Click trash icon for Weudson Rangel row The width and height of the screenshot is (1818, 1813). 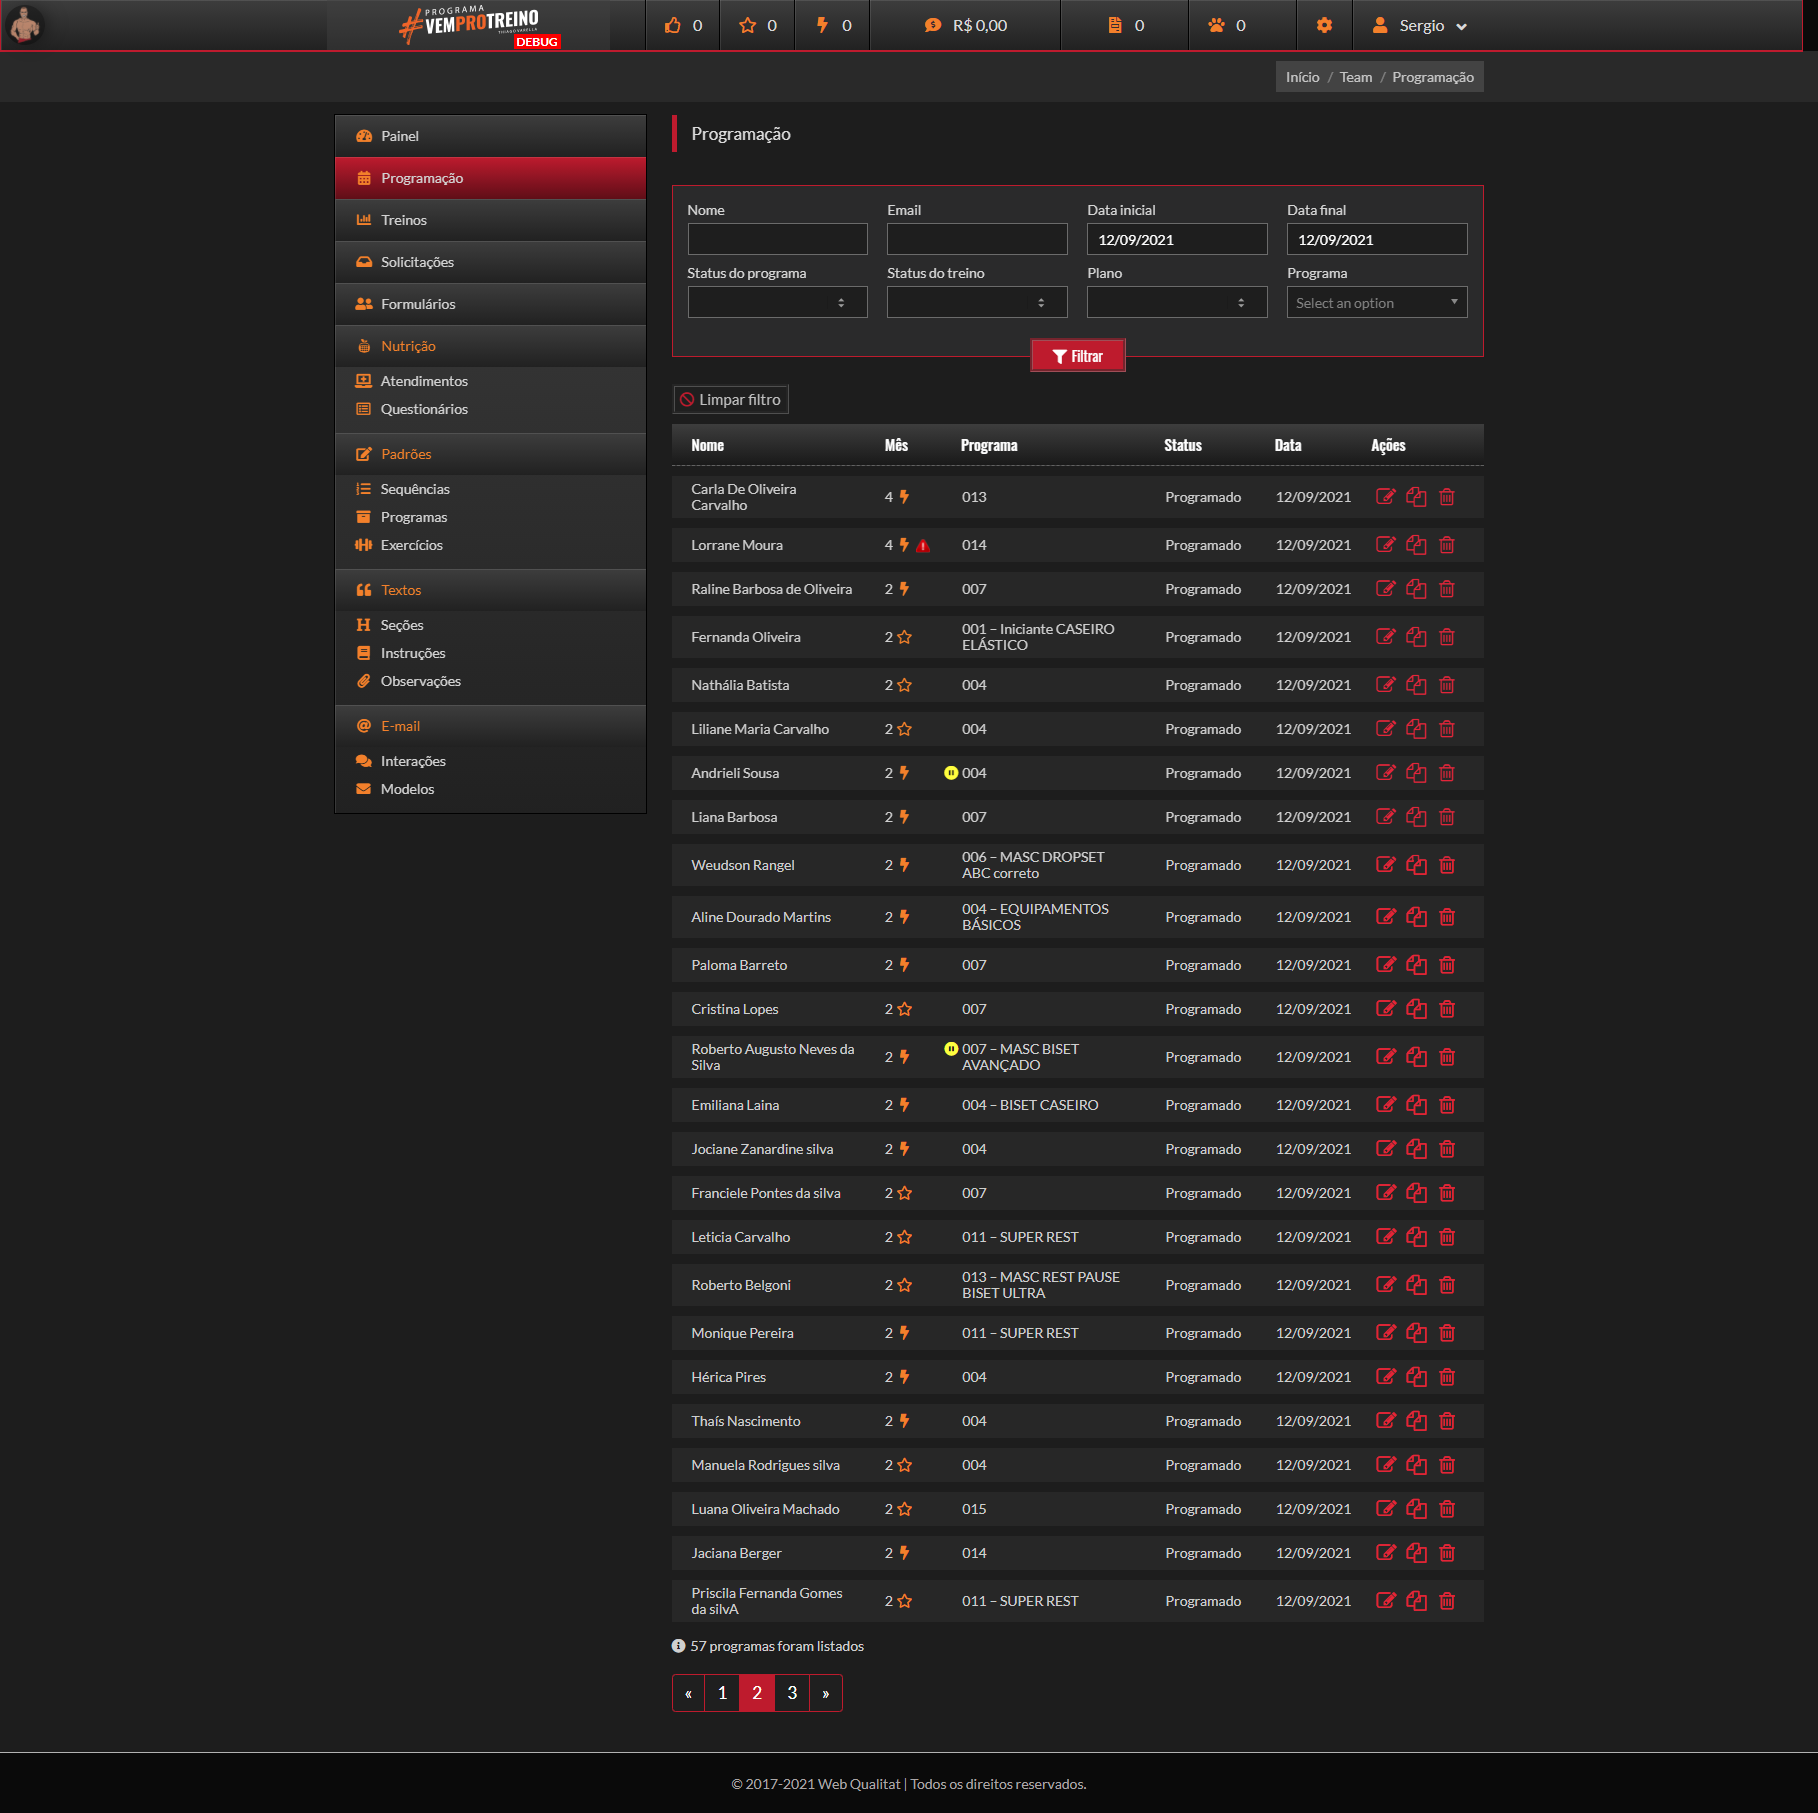tap(1447, 865)
